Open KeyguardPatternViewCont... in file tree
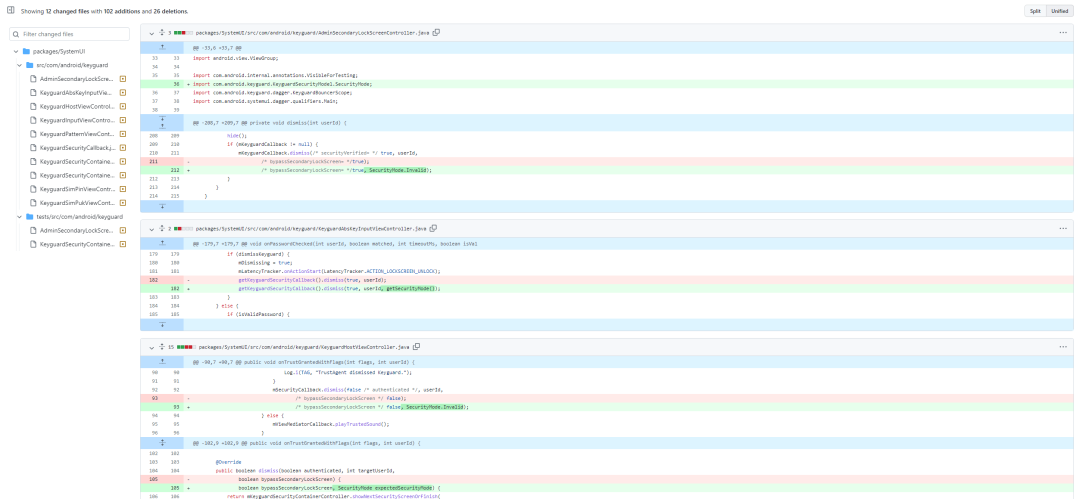The image size is (1080, 499). (75, 133)
